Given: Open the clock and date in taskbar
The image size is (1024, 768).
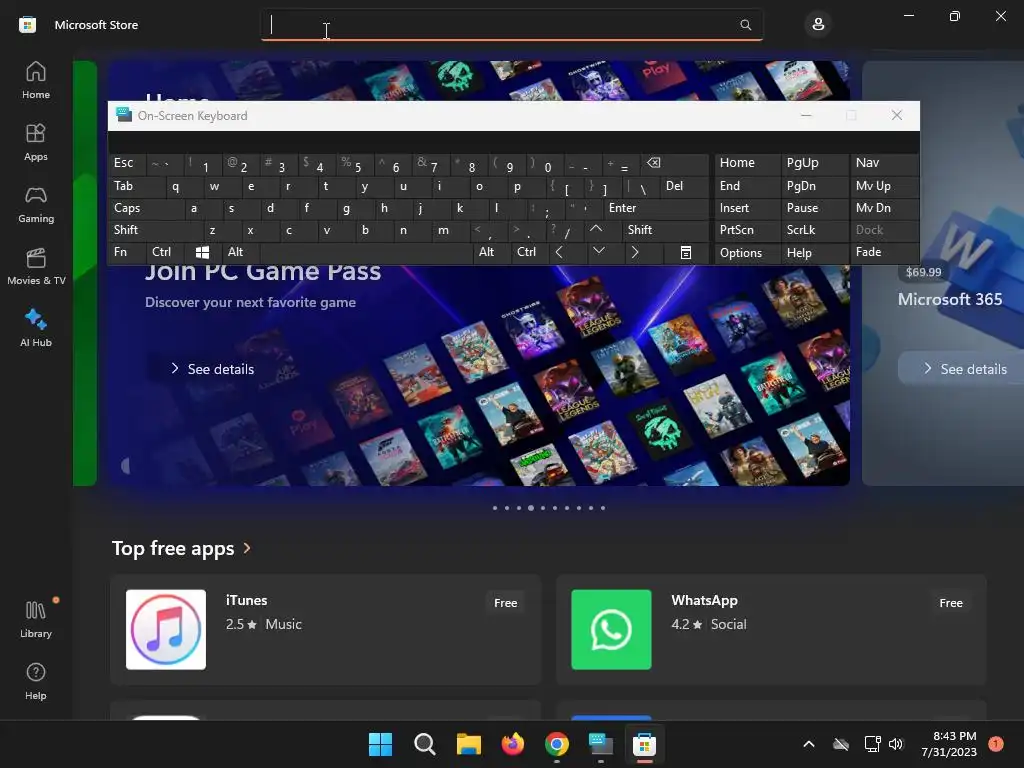Looking at the screenshot, I should (x=948, y=744).
